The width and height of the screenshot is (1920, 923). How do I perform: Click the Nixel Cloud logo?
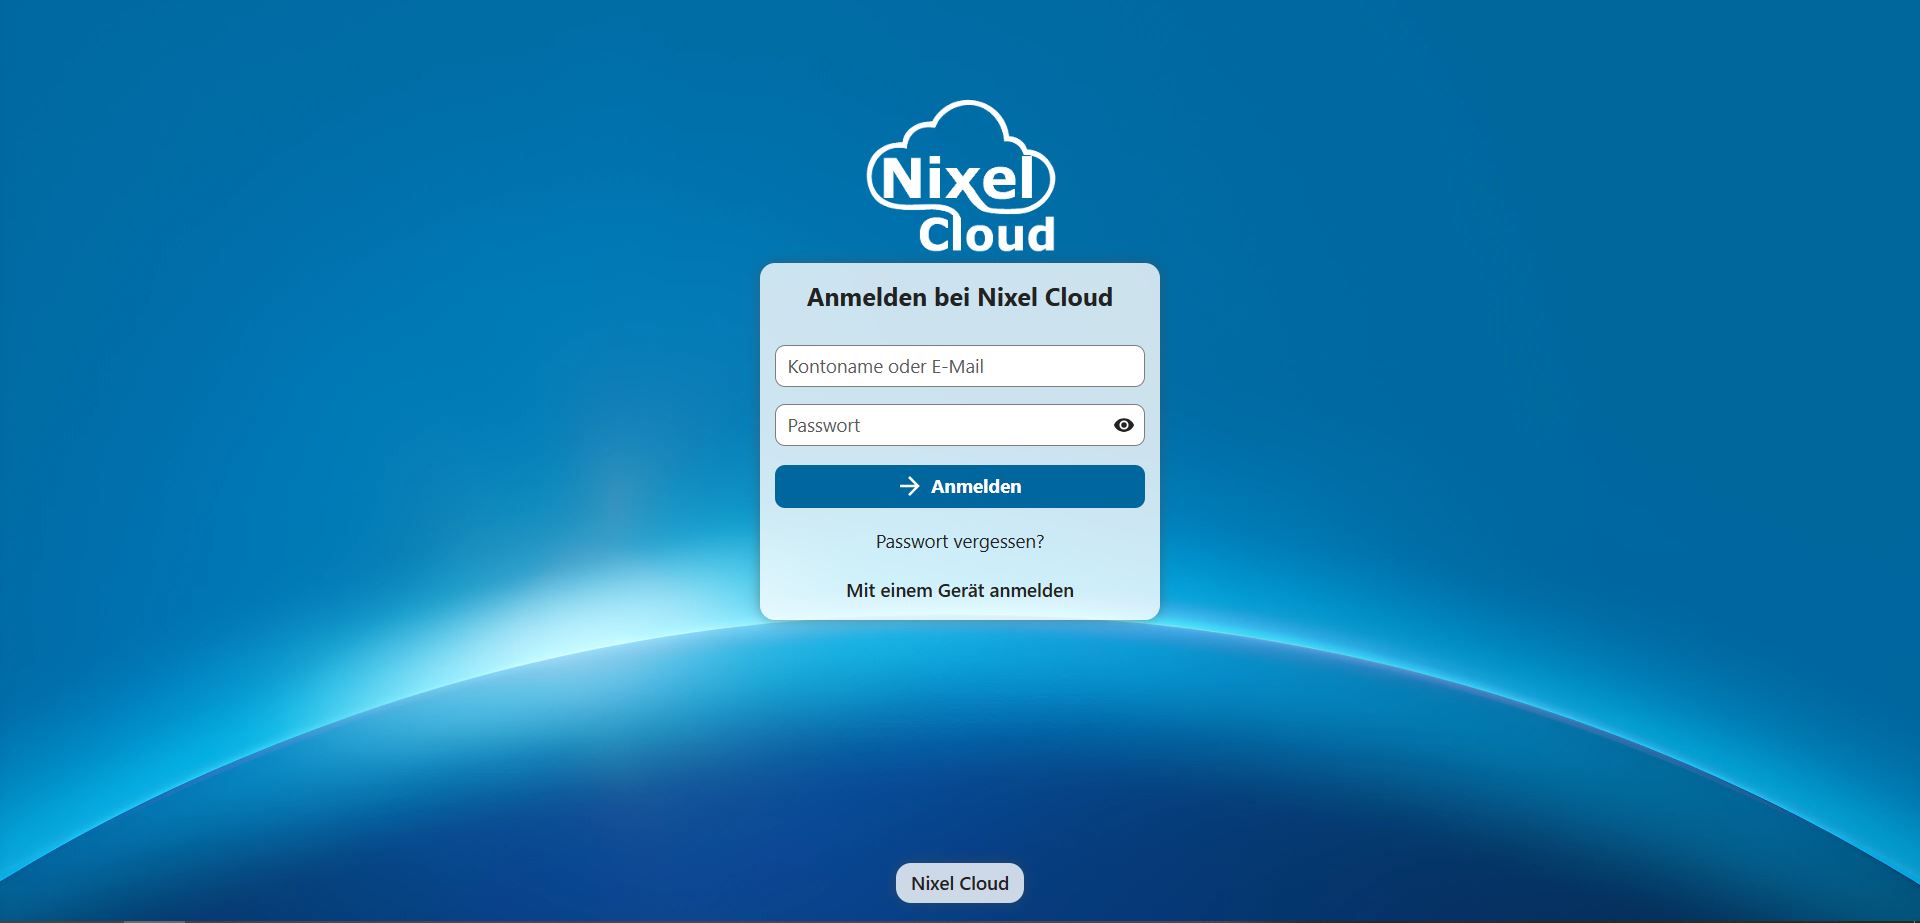tap(960, 177)
